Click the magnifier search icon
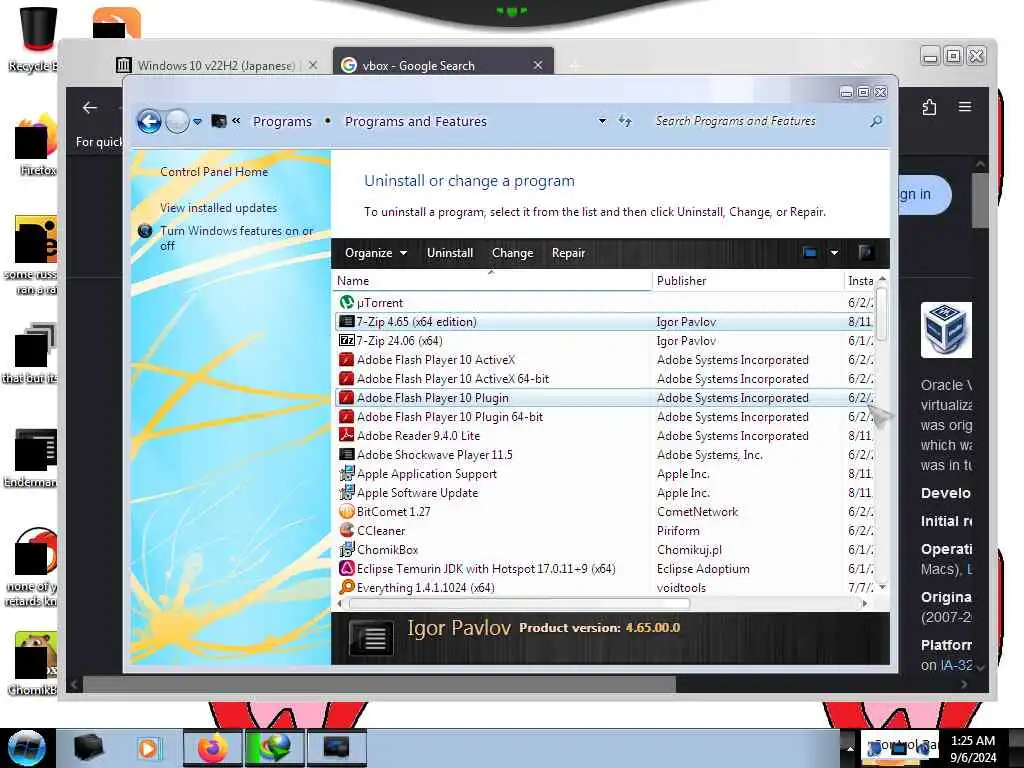The height and width of the screenshot is (768, 1024). tap(876, 121)
